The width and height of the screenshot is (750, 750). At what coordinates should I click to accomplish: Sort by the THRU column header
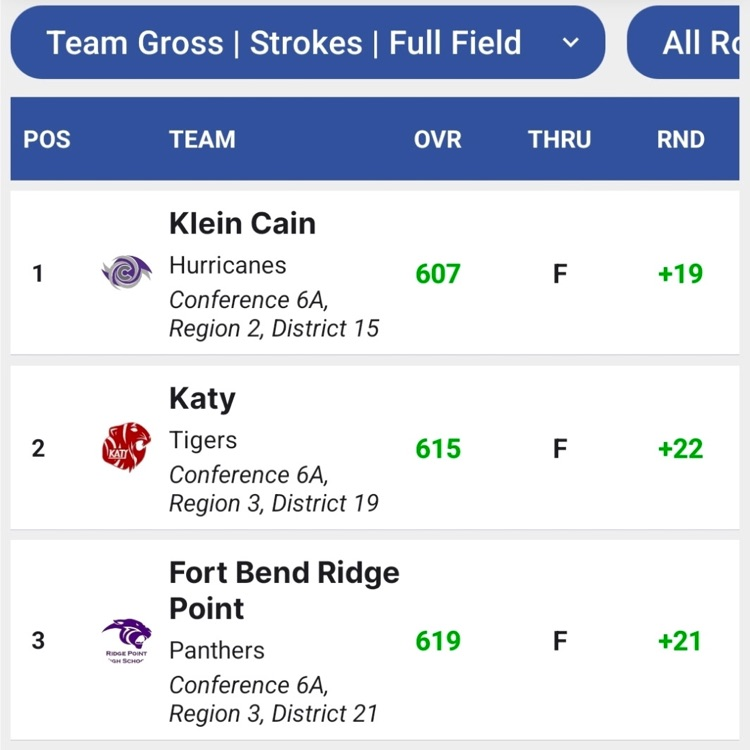point(560,139)
